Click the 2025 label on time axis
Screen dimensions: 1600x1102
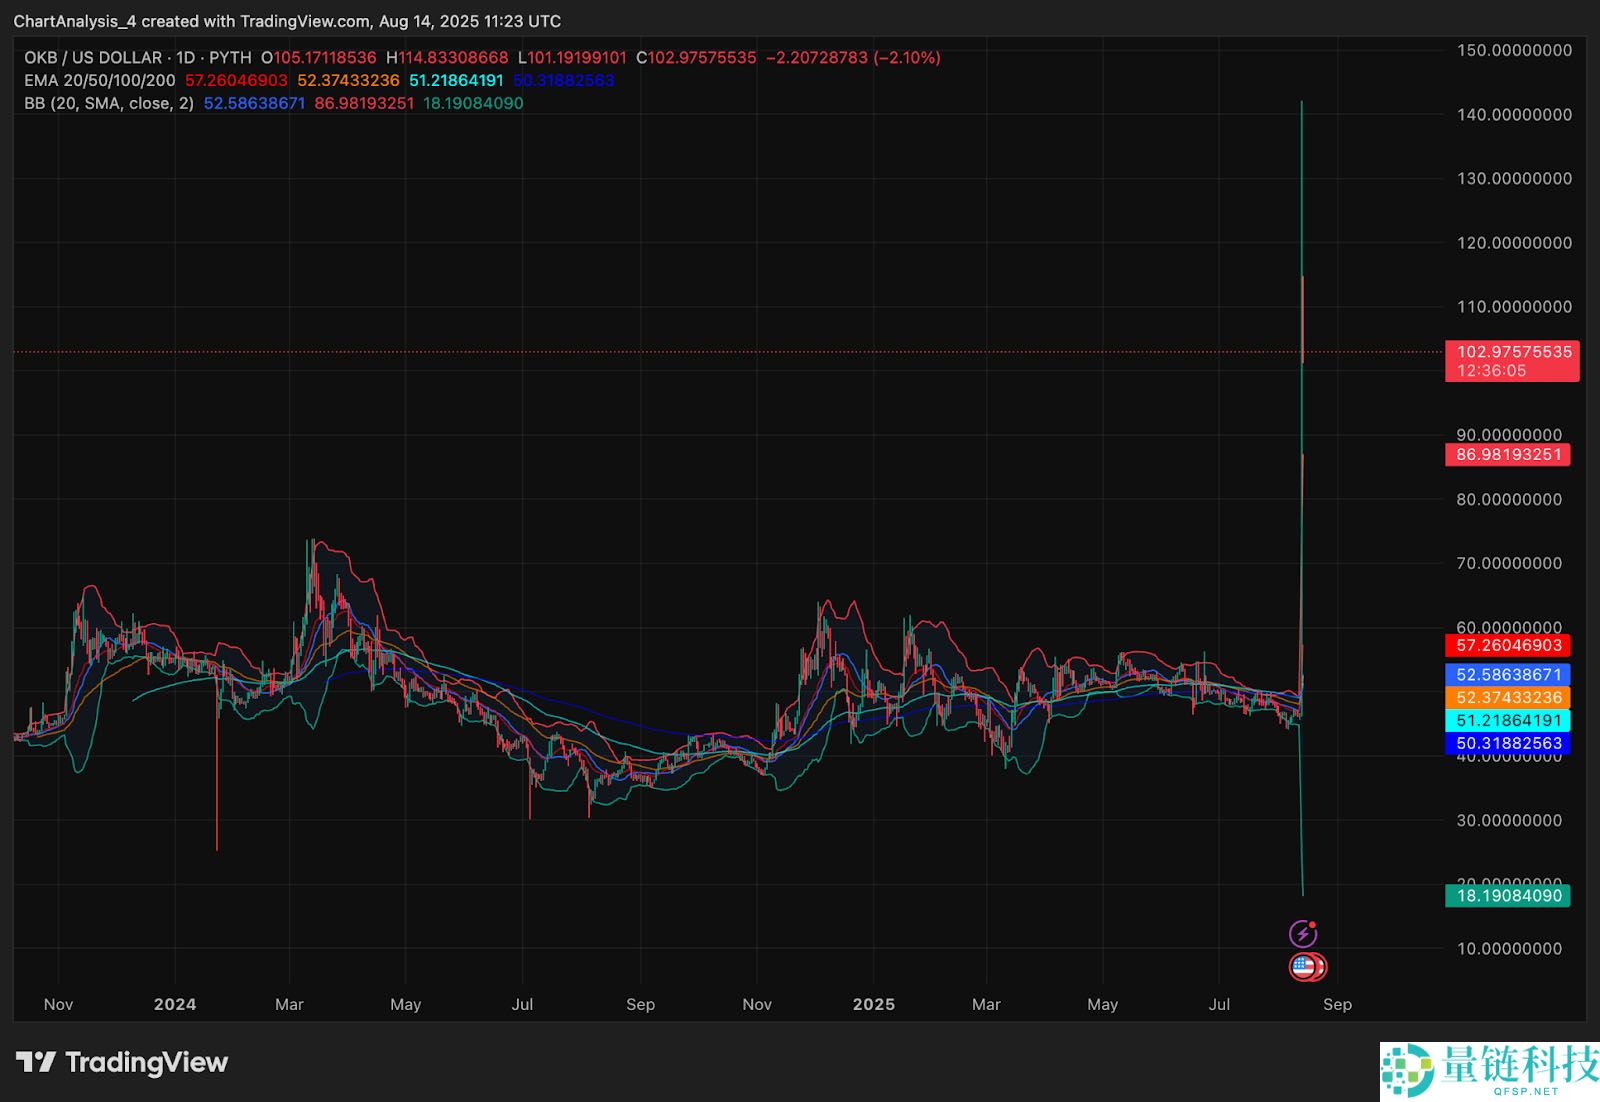point(873,1004)
